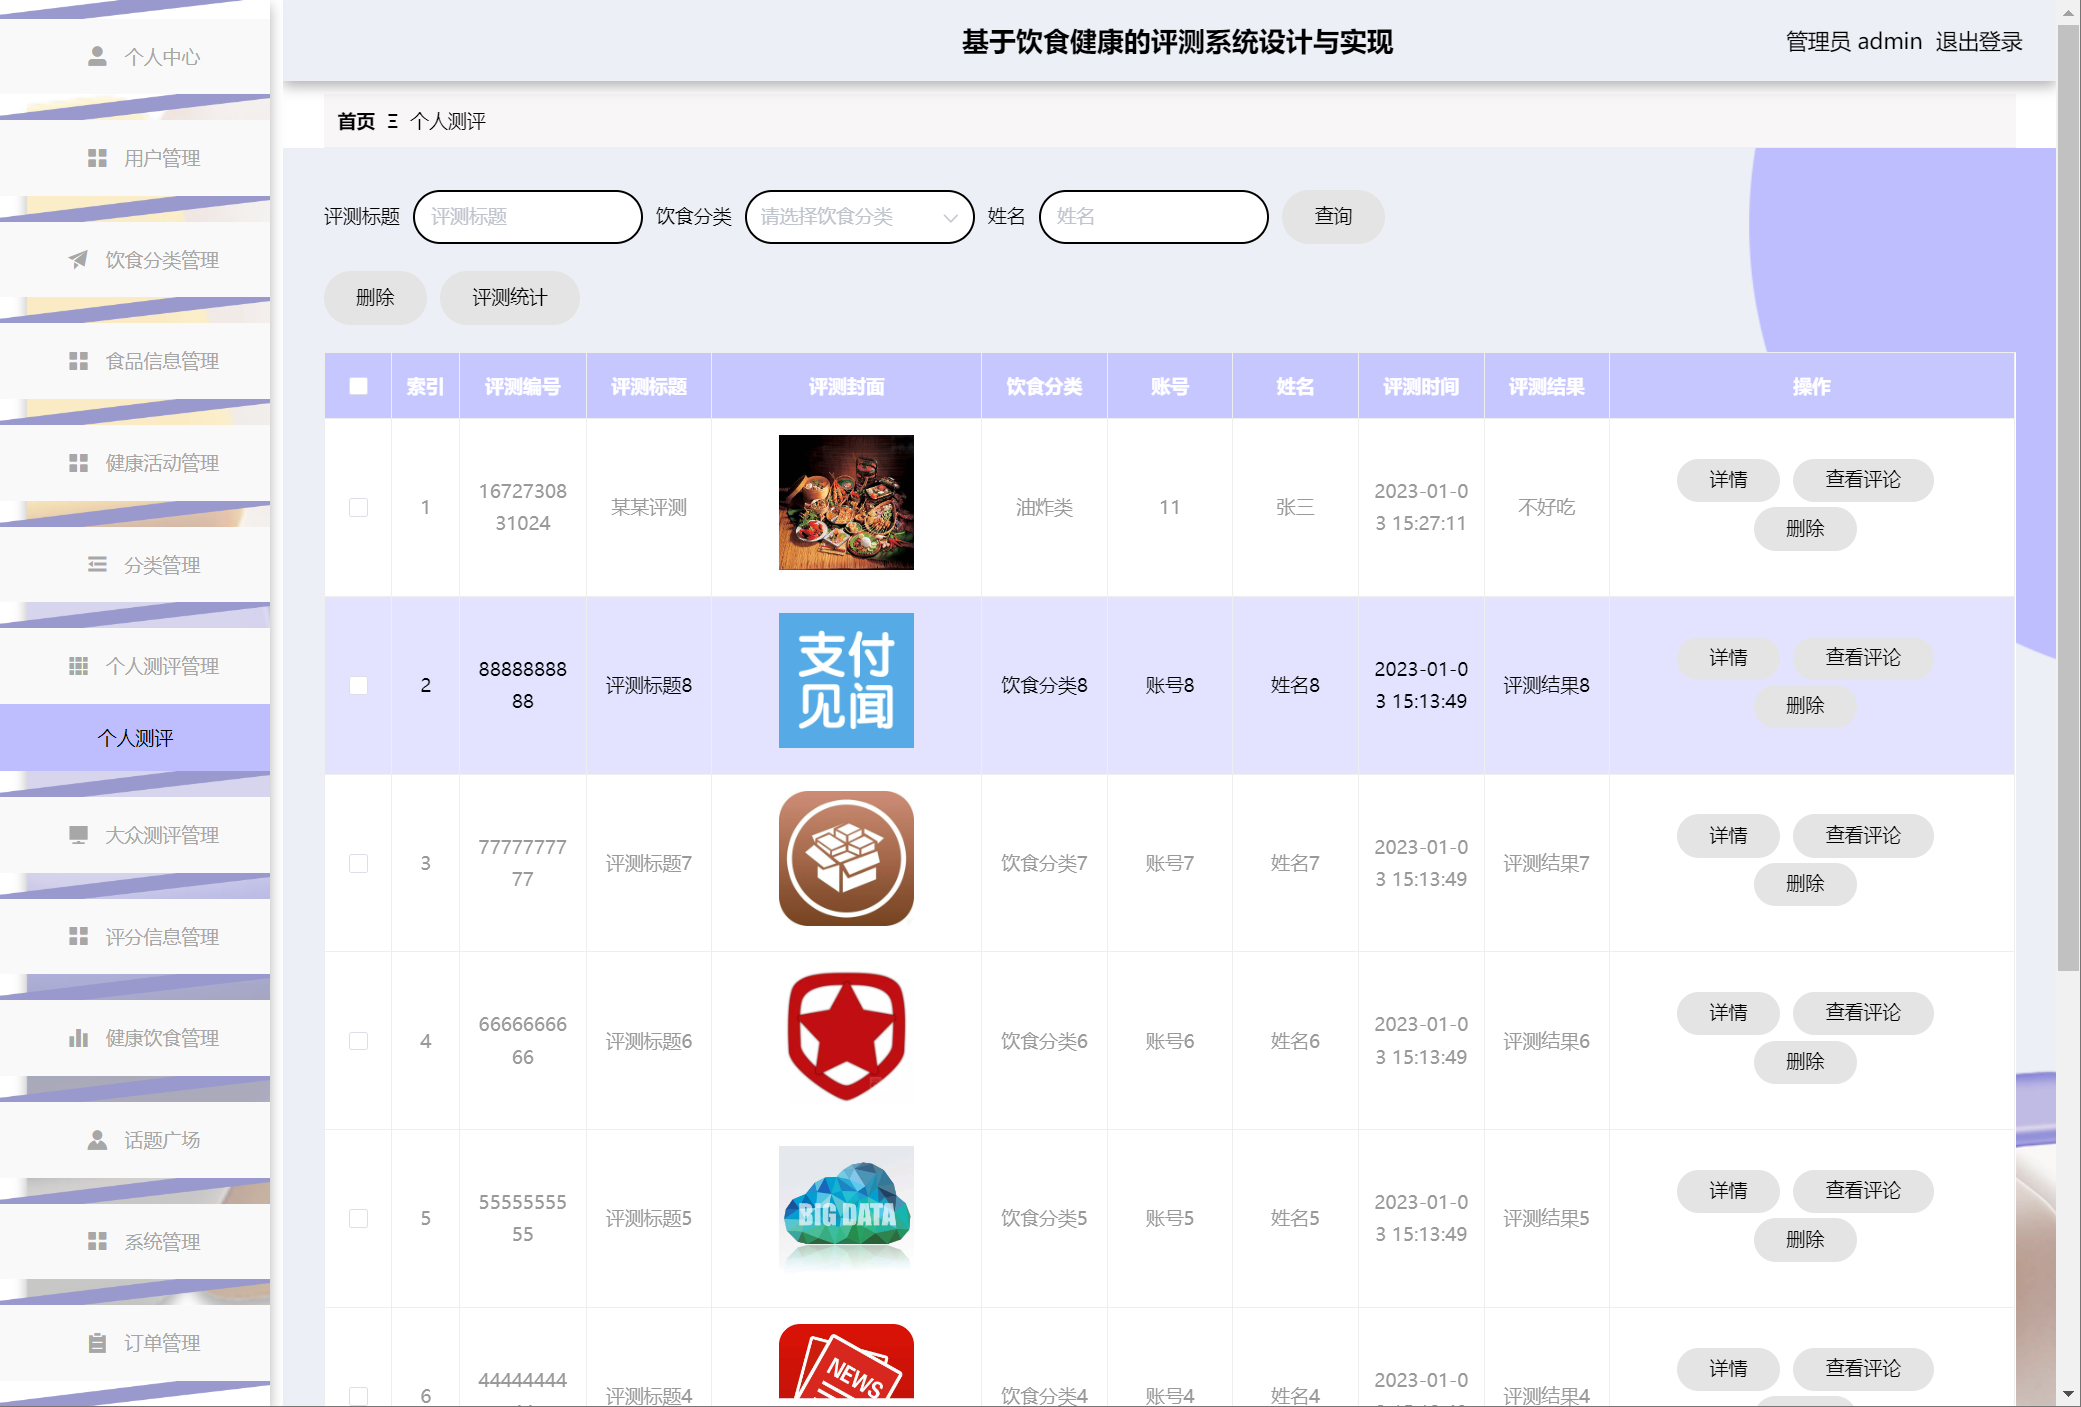Click the paper plane icon for 饮食分类管理
Viewport: 2081px width, 1407px height.
pyautogui.click(x=78, y=260)
